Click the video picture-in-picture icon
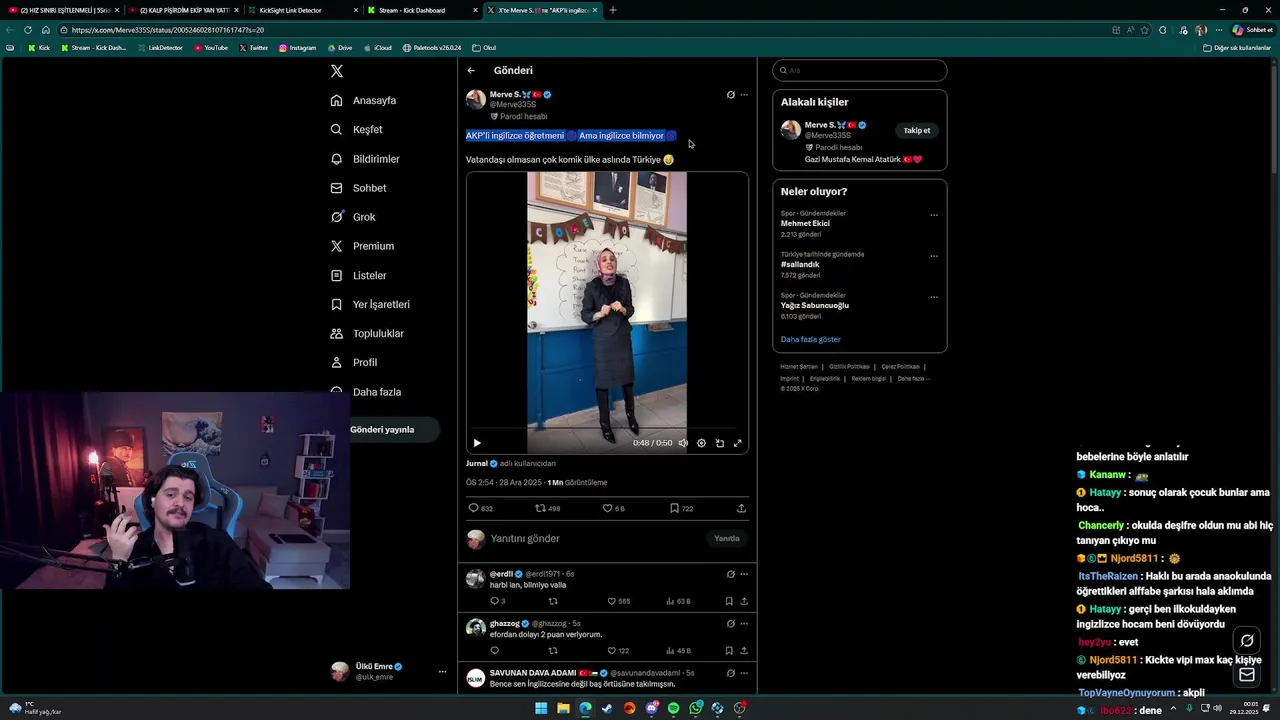 pos(720,443)
